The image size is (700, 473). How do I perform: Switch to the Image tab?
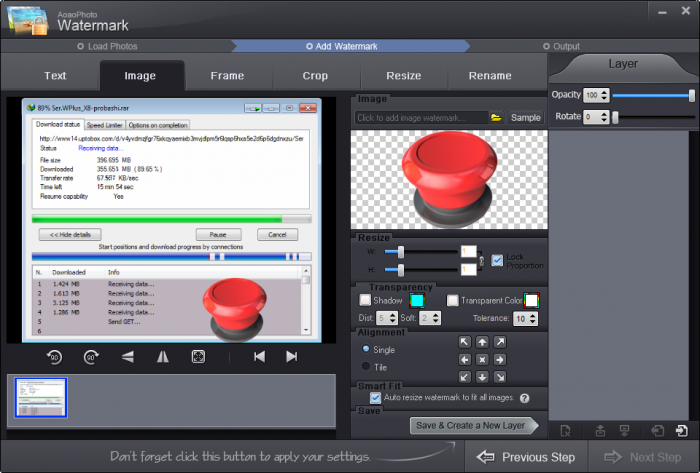point(140,76)
